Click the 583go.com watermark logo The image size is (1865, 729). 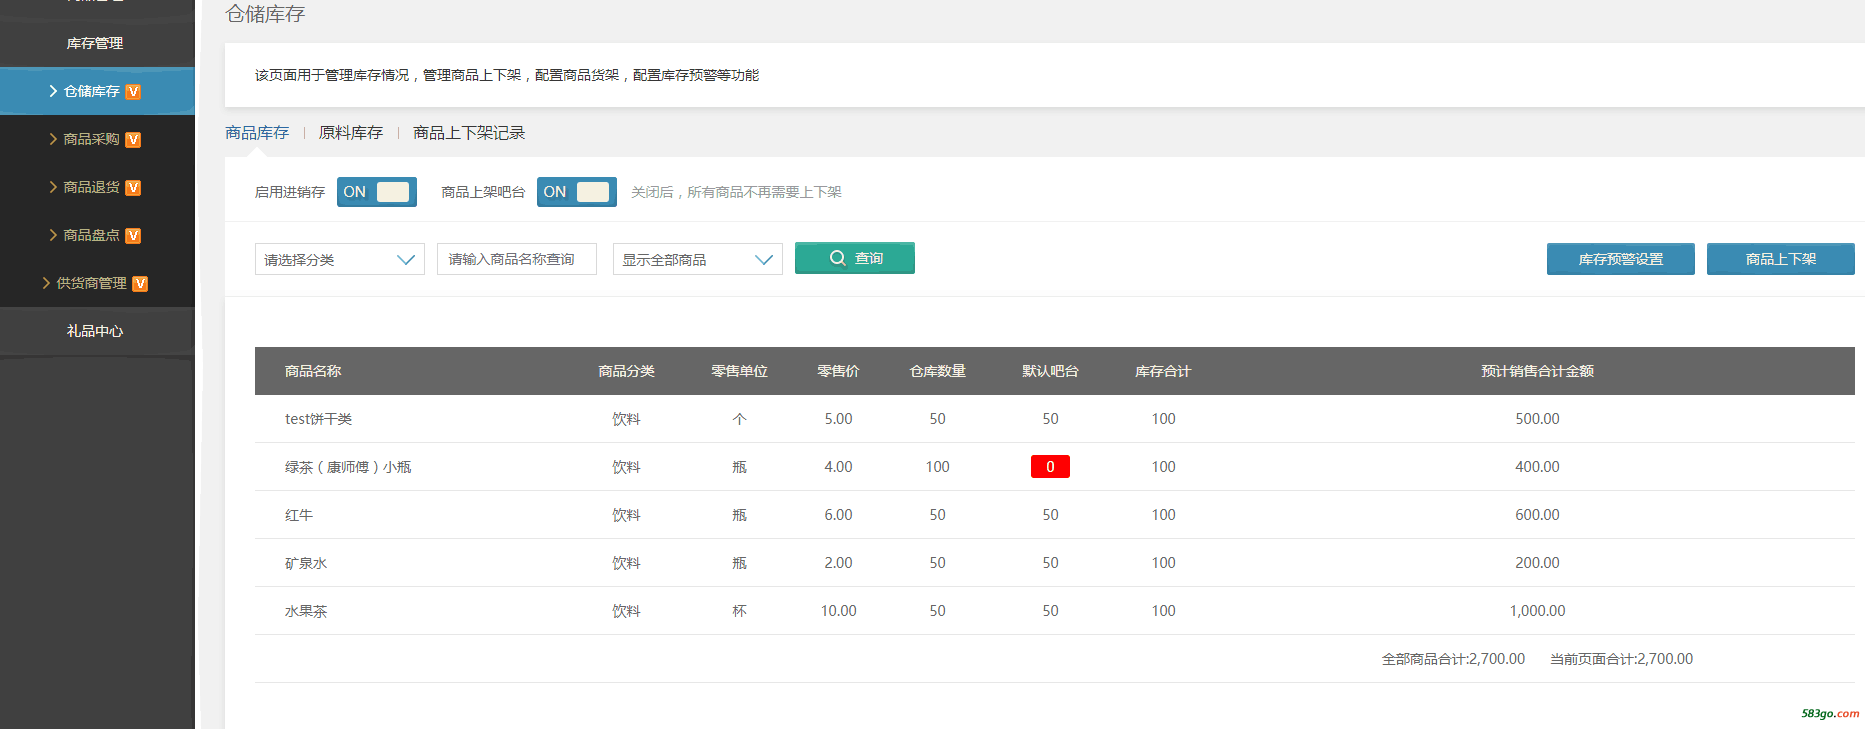click(x=1829, y=714)
